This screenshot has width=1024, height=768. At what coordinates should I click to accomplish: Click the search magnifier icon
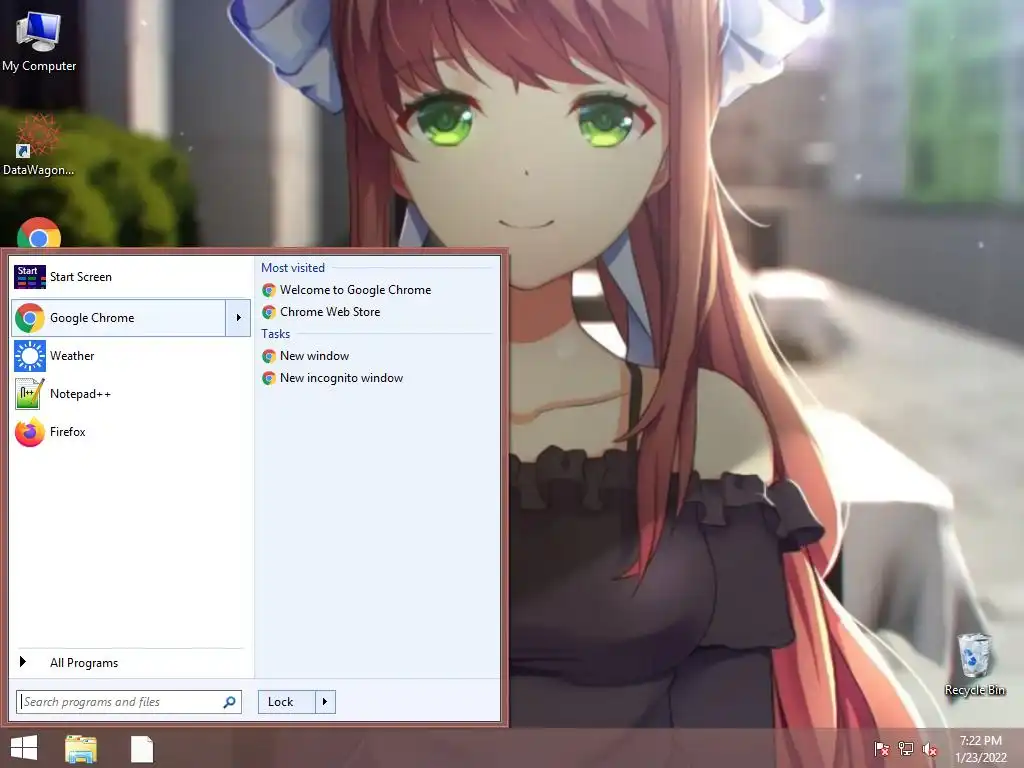(229, 702)
